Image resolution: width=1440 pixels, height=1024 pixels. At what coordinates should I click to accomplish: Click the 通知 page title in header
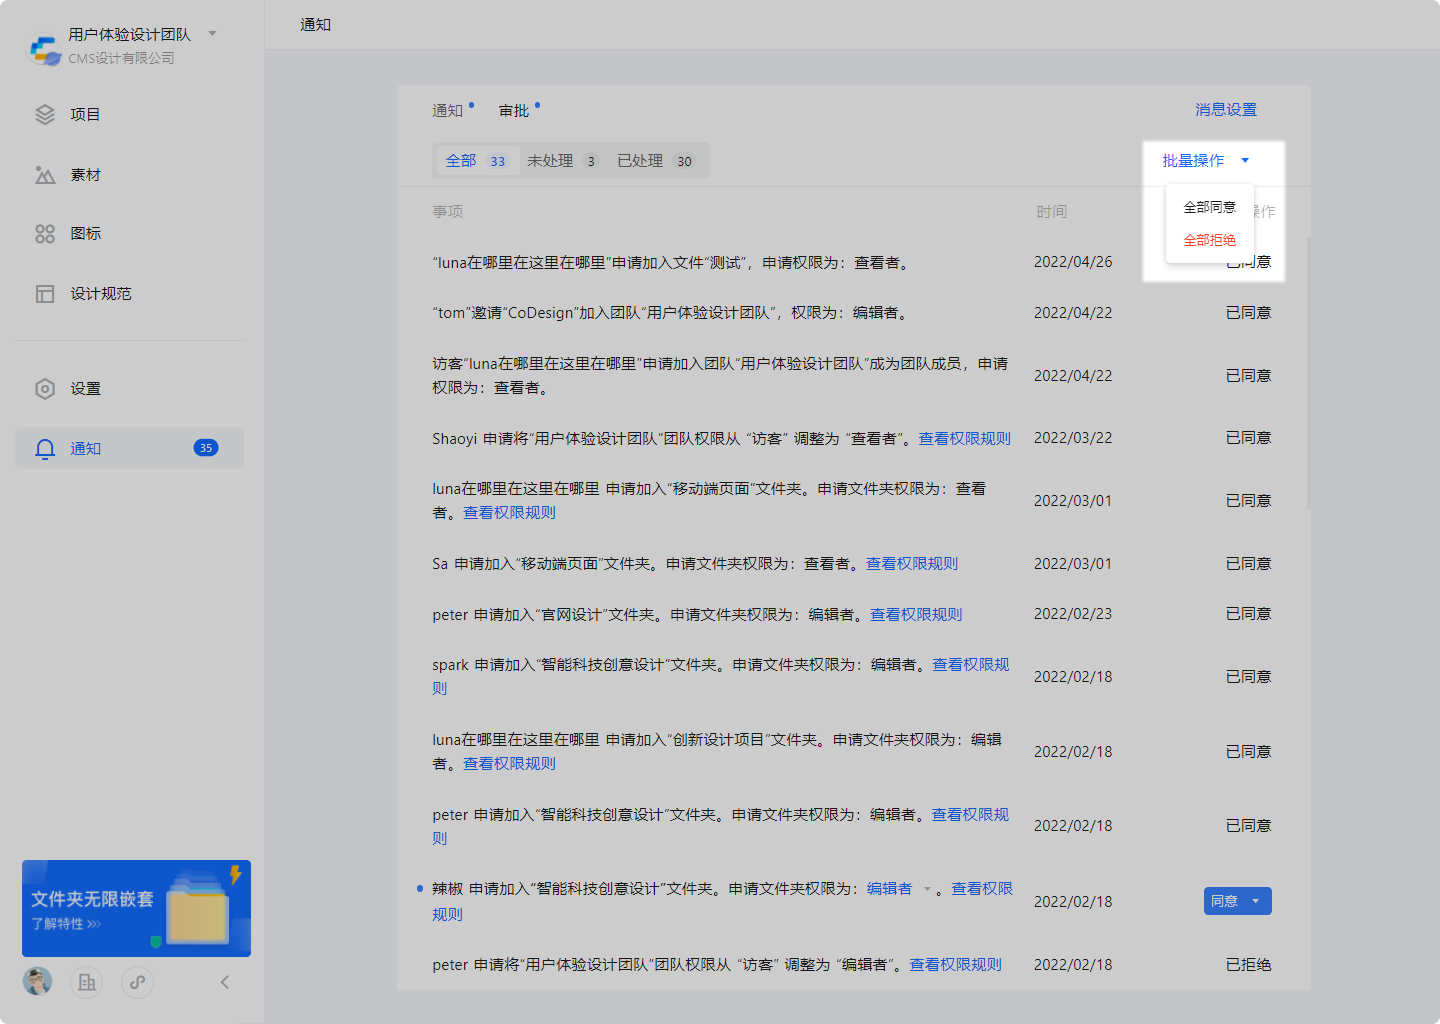tap(315, 25)
